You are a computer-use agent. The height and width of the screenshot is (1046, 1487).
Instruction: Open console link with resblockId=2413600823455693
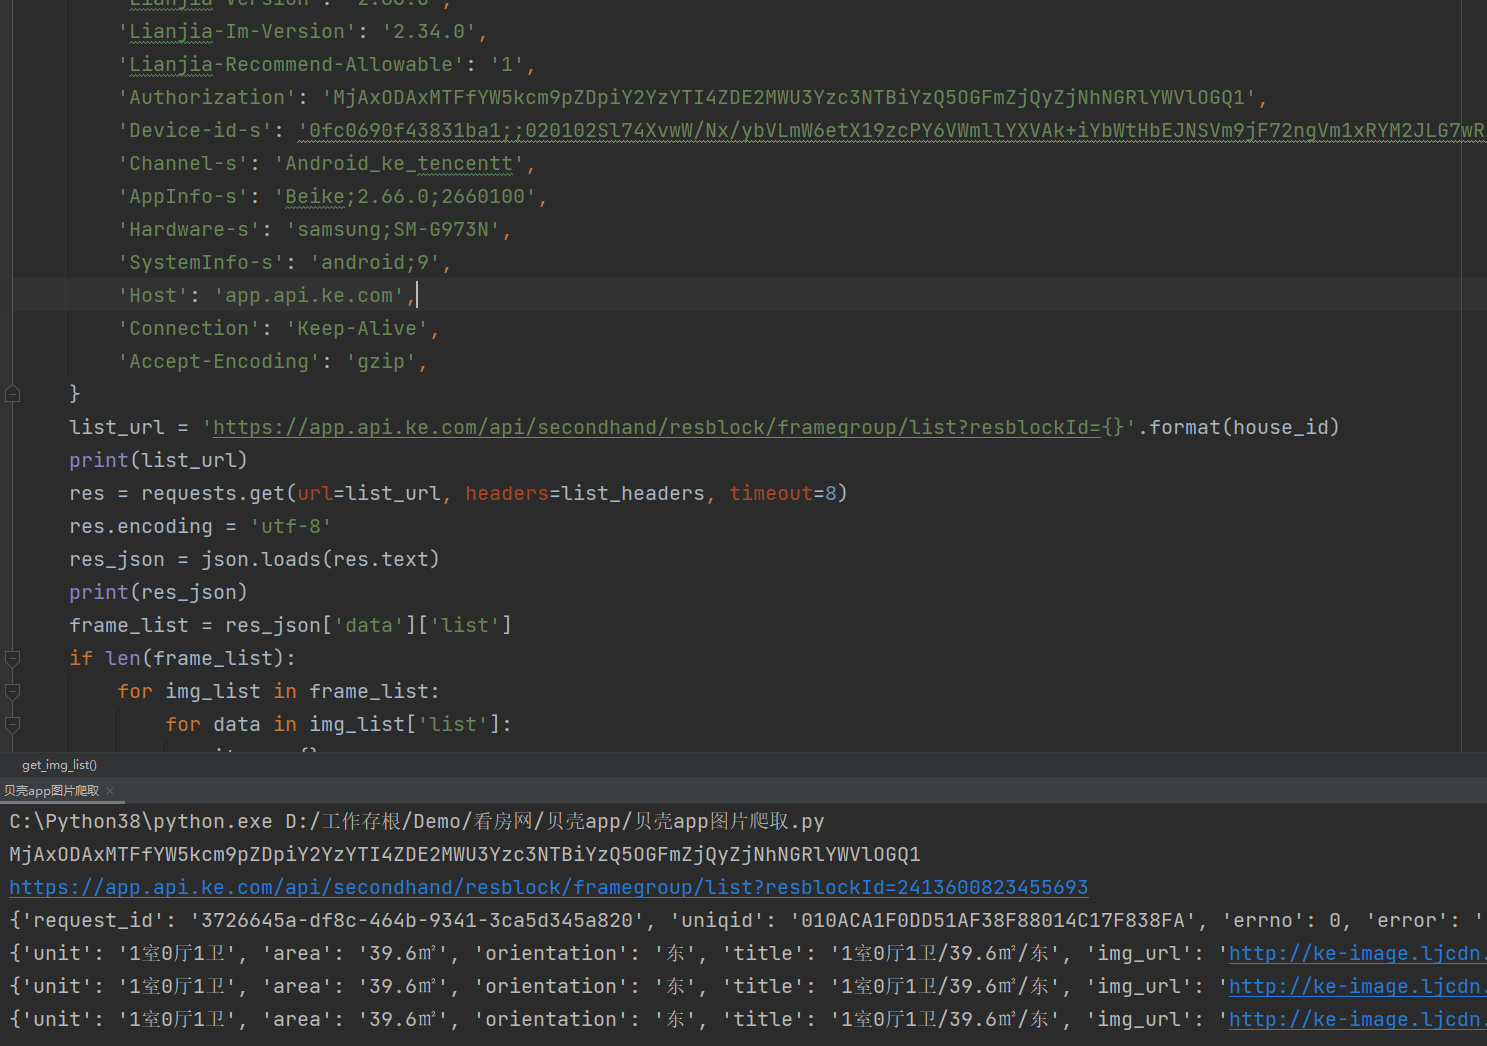coord(548,887)
